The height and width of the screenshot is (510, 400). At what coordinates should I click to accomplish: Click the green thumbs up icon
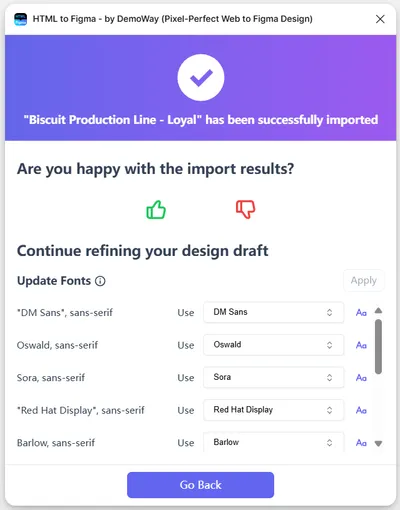pyautogui.click(x=156, y=210)
